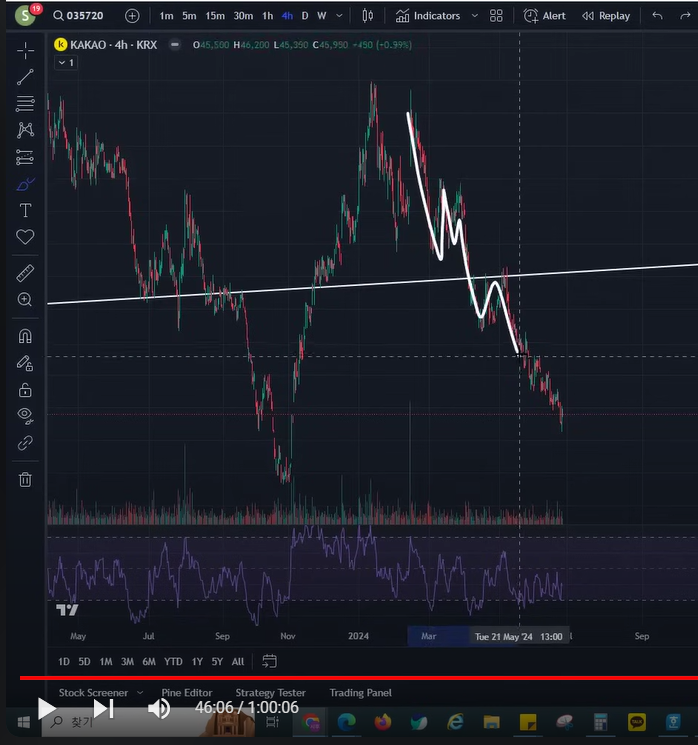Open the forecasting and measurement tools
This screenshot has width=698, height=745.
point(25,157)
